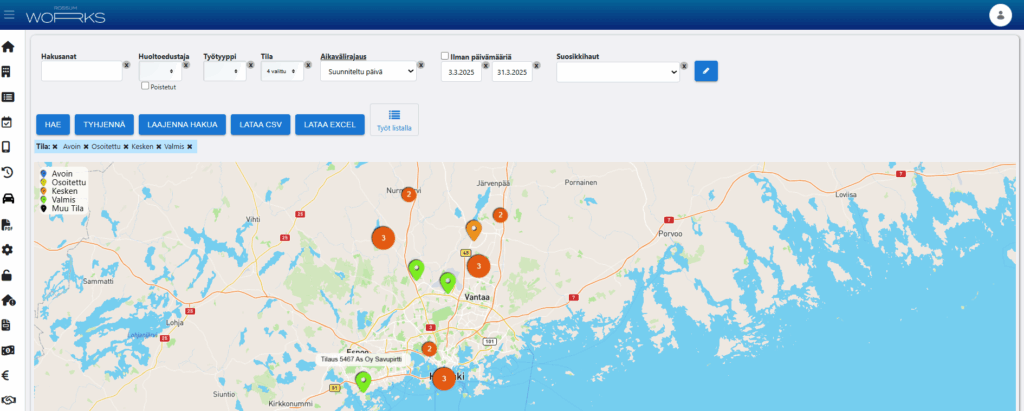Image resolution: width=1024 pixels, height=411 pixels.
Task: Click into the Hakusanat search field
Action: coord(80,71)
